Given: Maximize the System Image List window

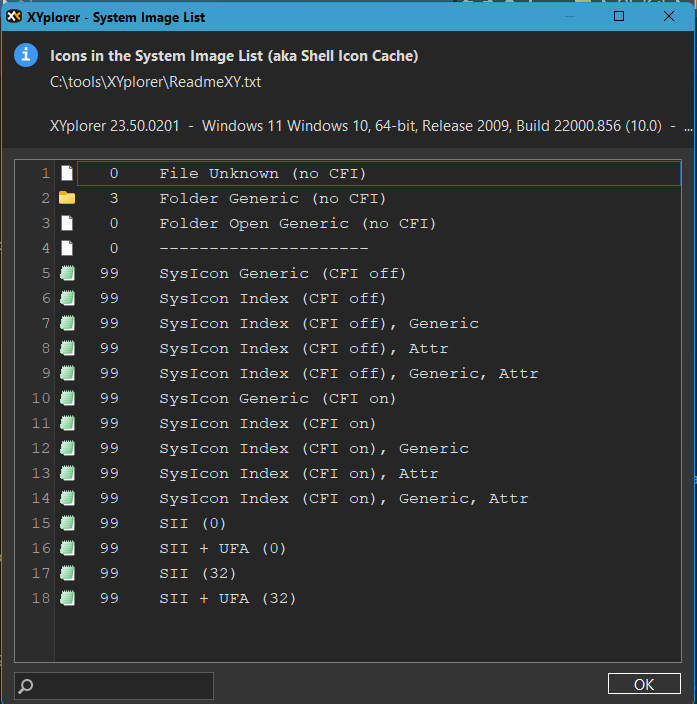Looking at the screenshot, I should [619, 16].
